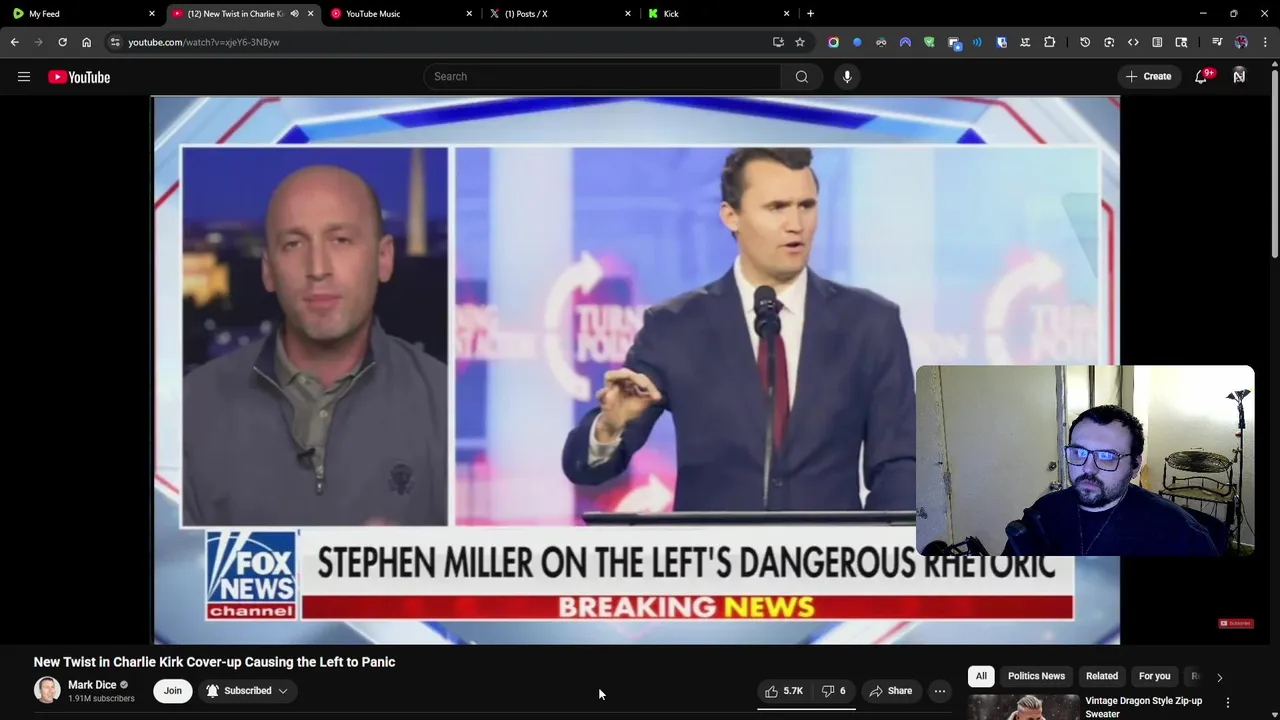Open the notifications bell
Viewport: 1280px width, 720px height.
[x=1202, y=77]
